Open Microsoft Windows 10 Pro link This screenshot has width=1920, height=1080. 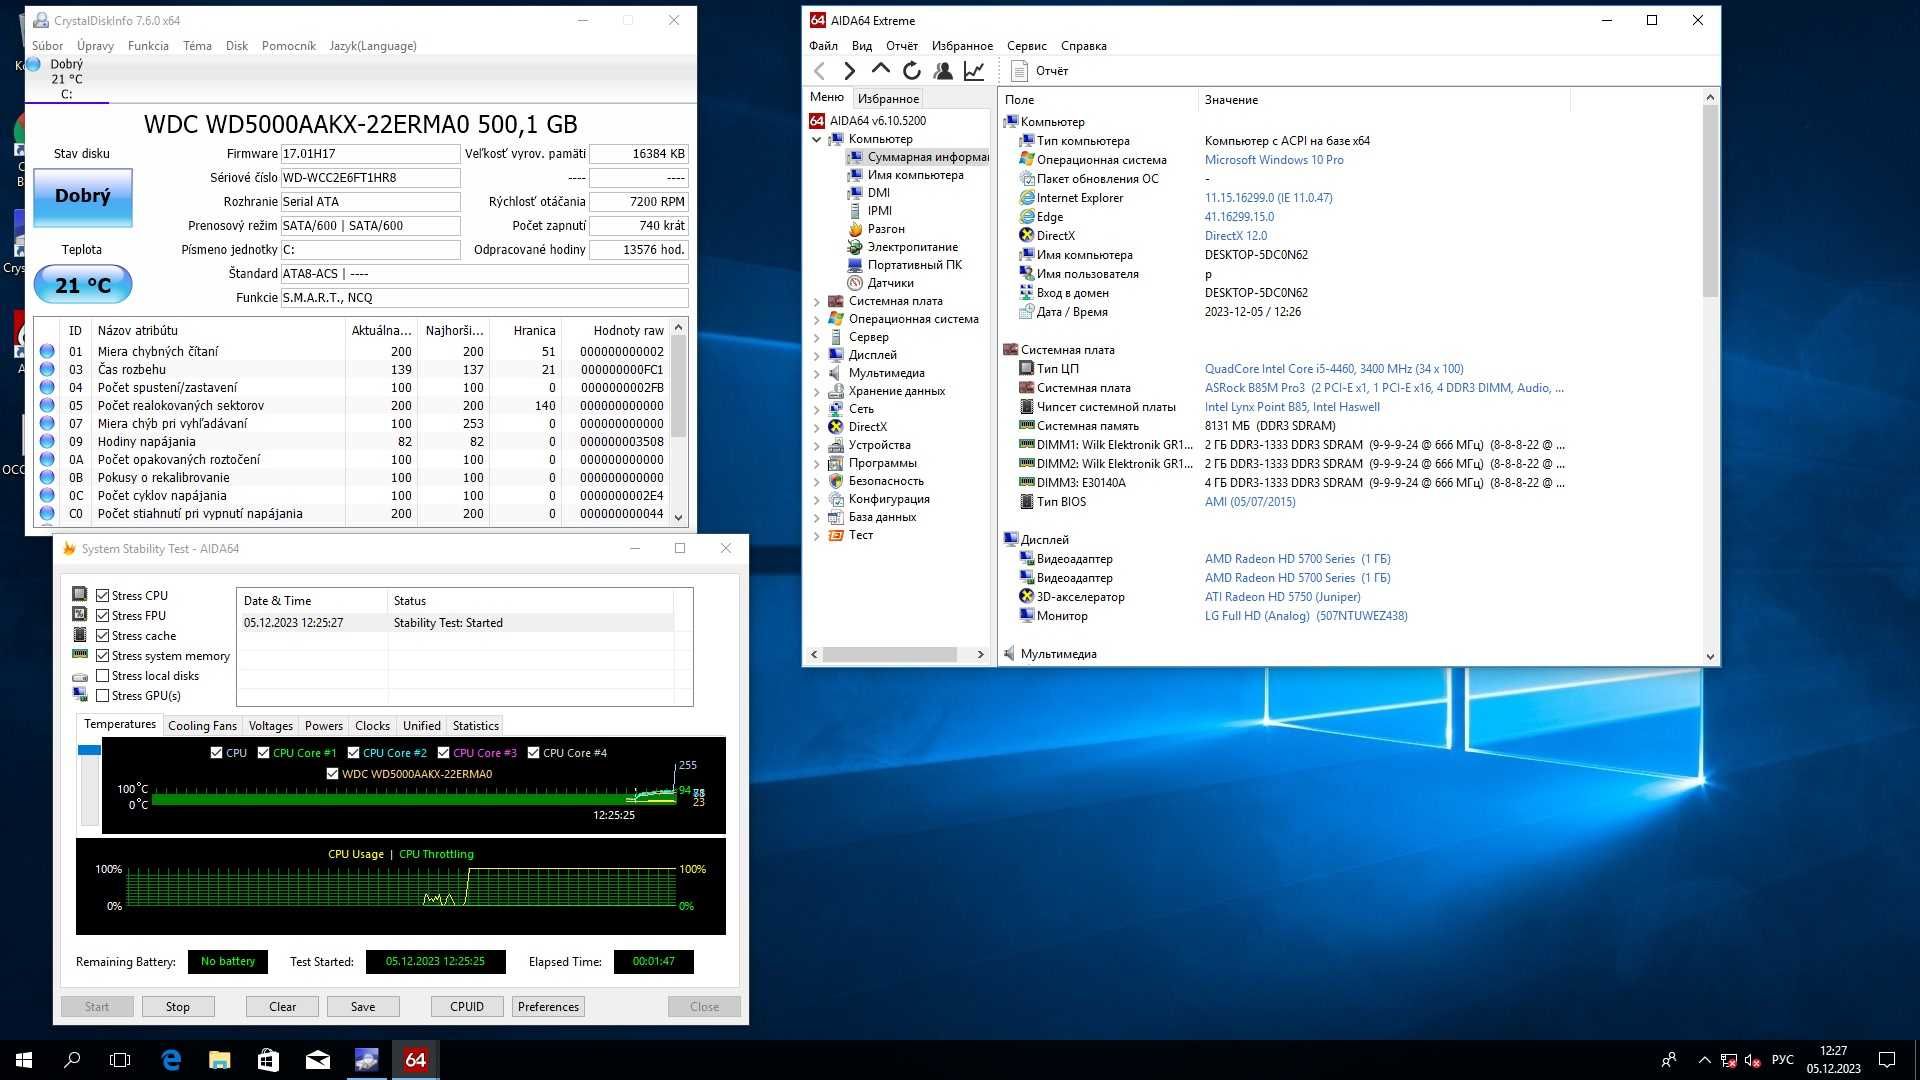pos(1273,160)
